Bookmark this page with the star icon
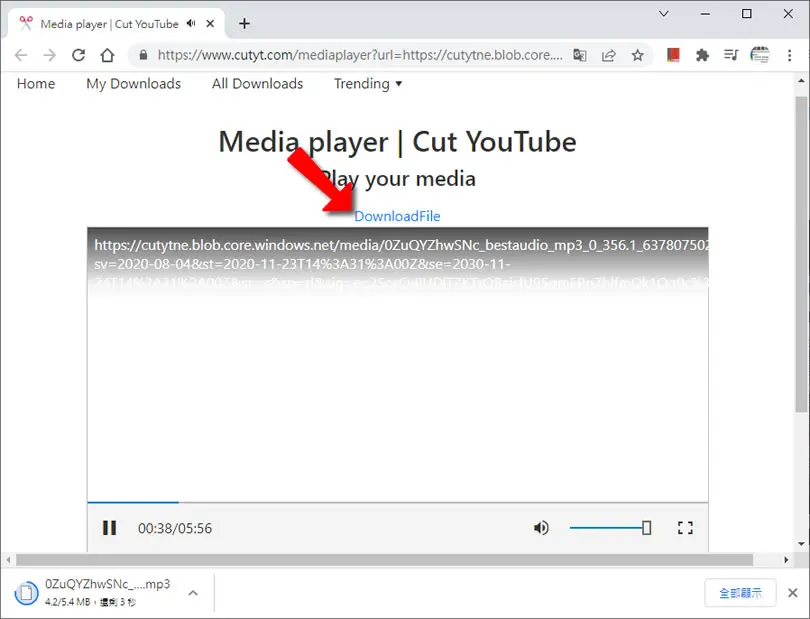 coord(637,55)
